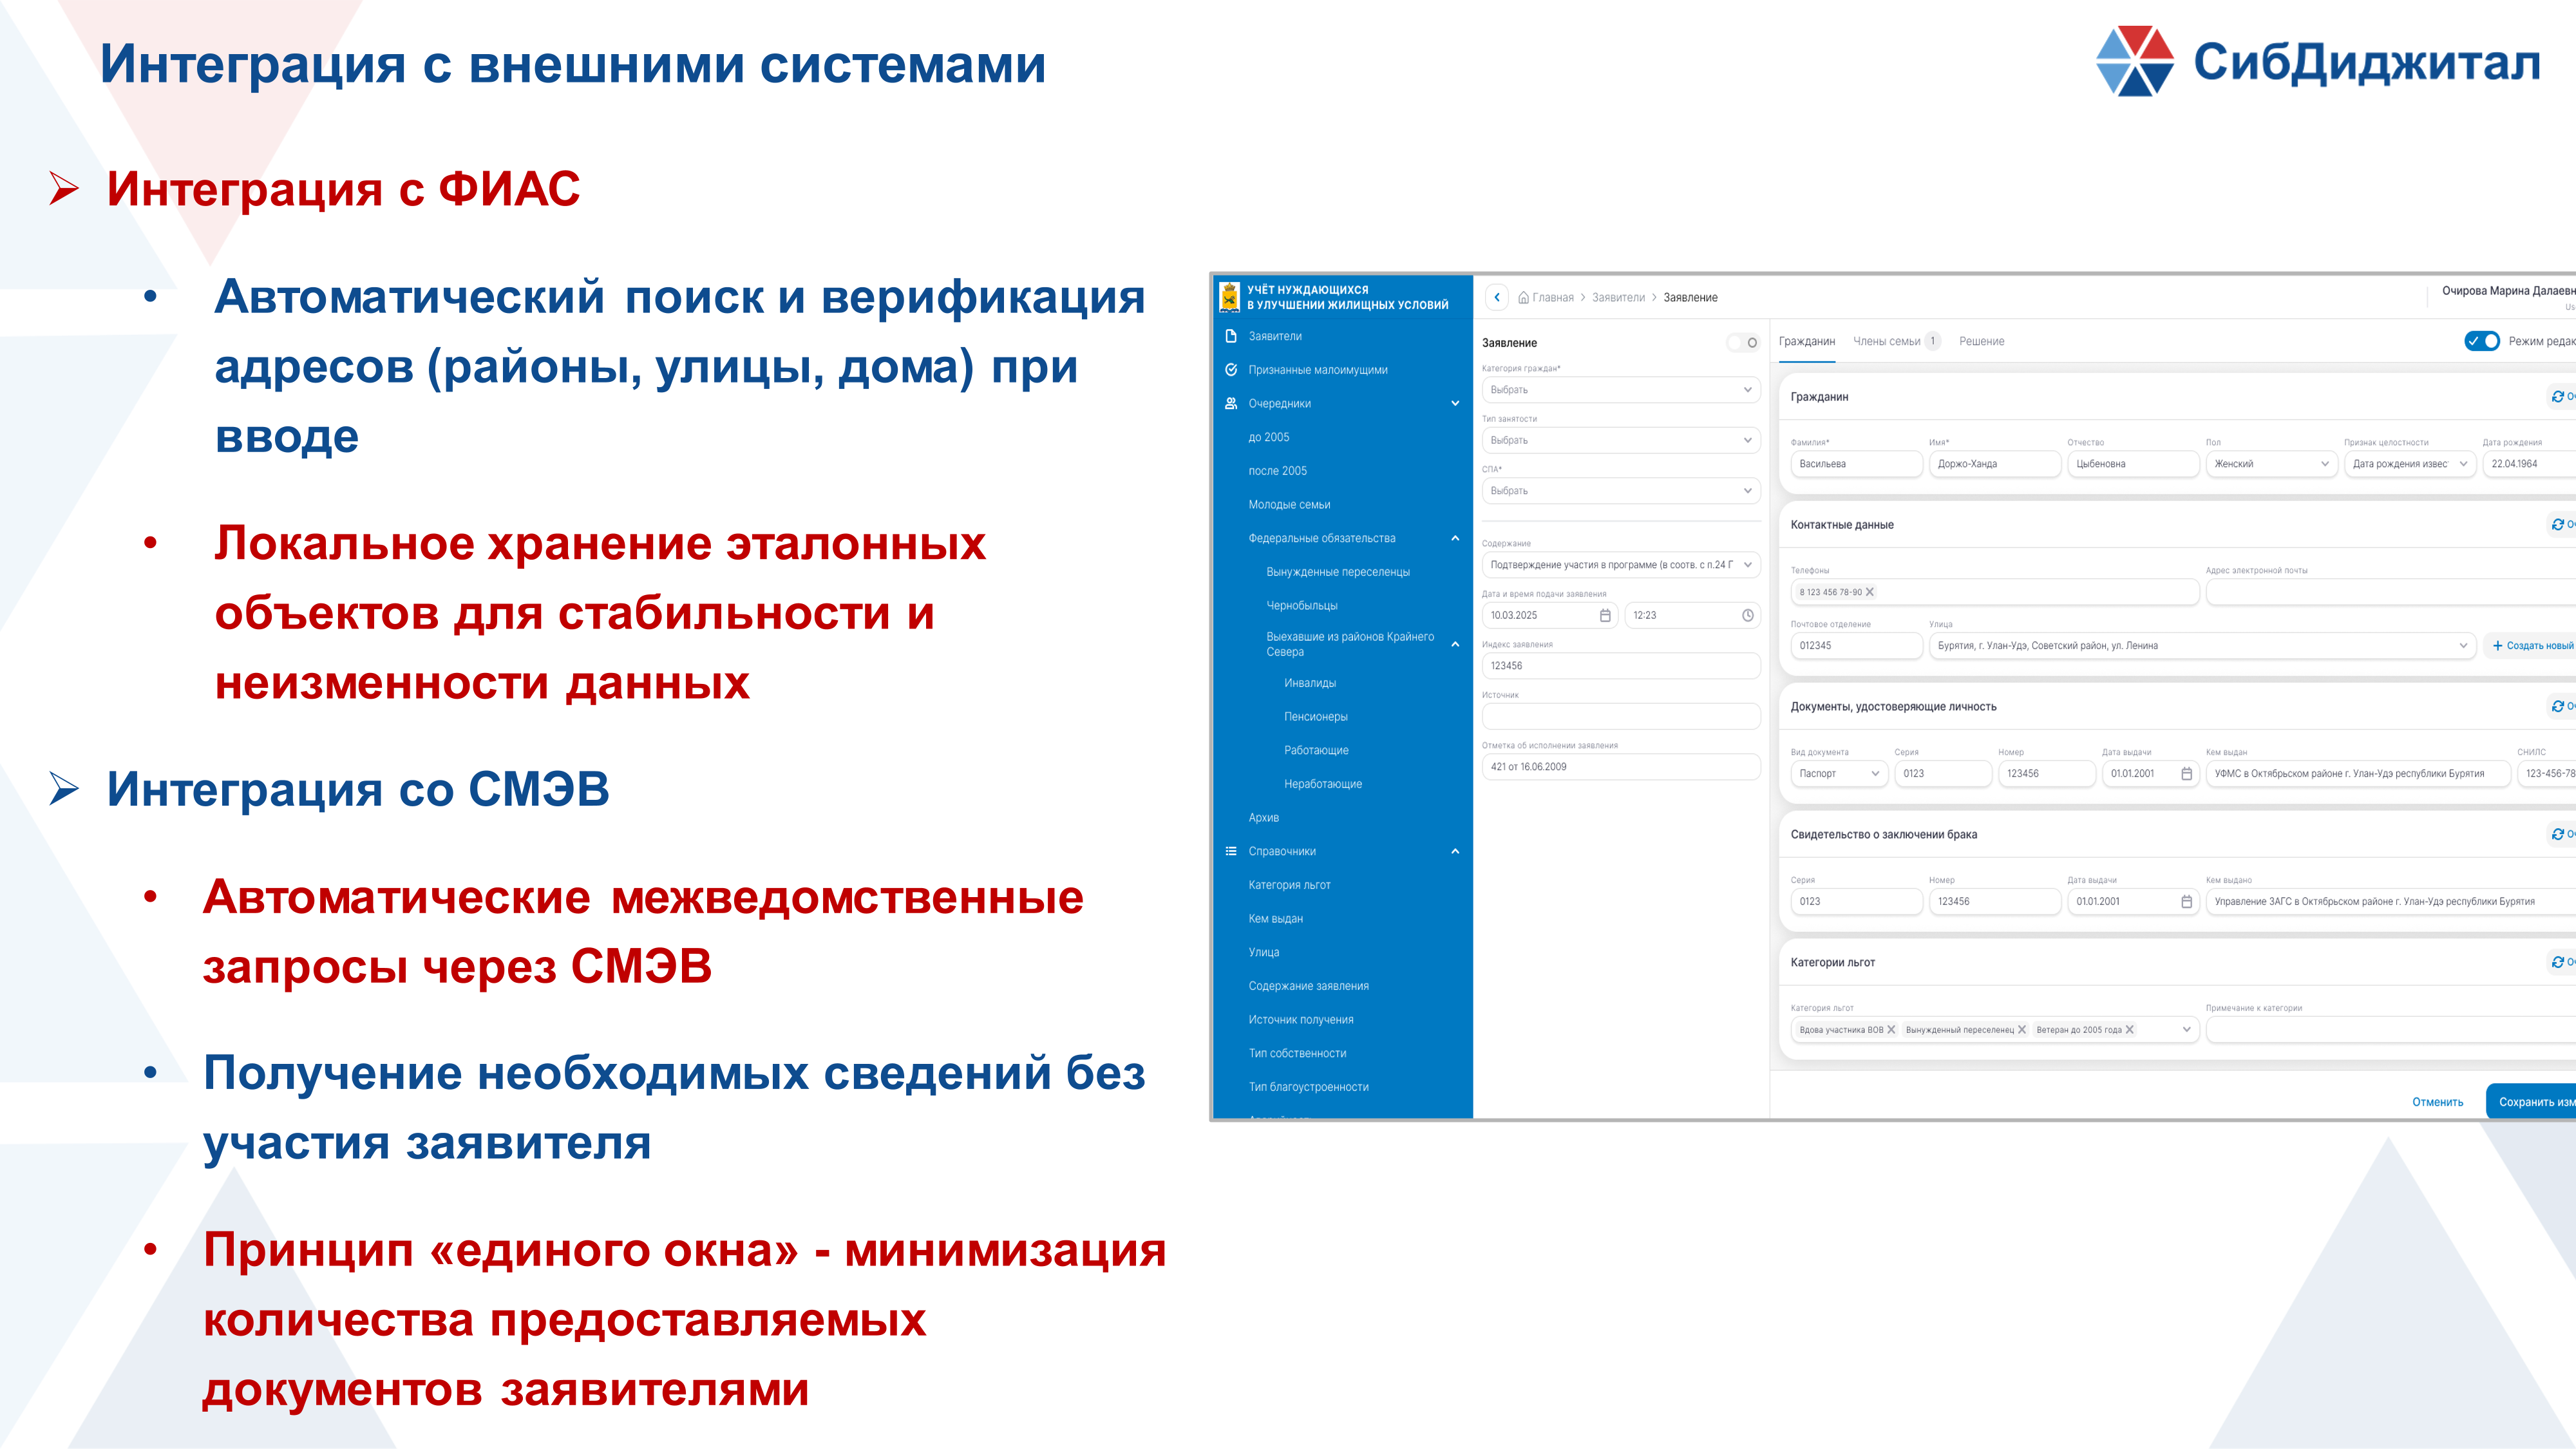Switch to the Гражданин tab

click(1806, 341)
